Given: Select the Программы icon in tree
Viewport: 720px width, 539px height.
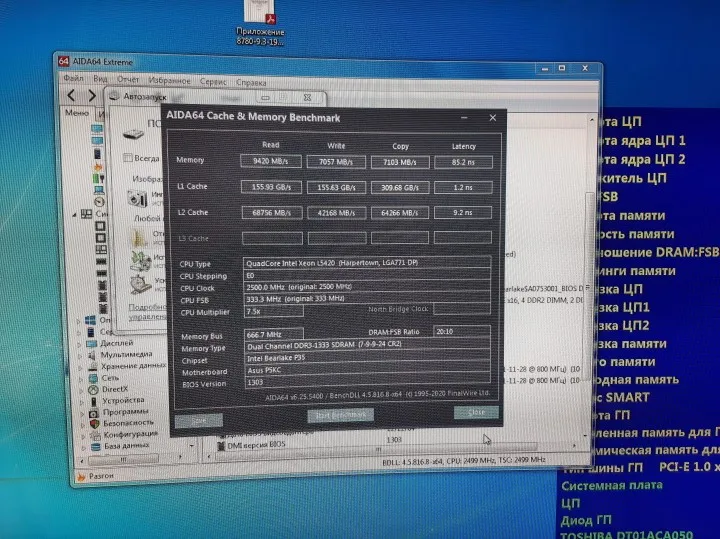Looking at the screenshot, I should click(x=94, y=413).
